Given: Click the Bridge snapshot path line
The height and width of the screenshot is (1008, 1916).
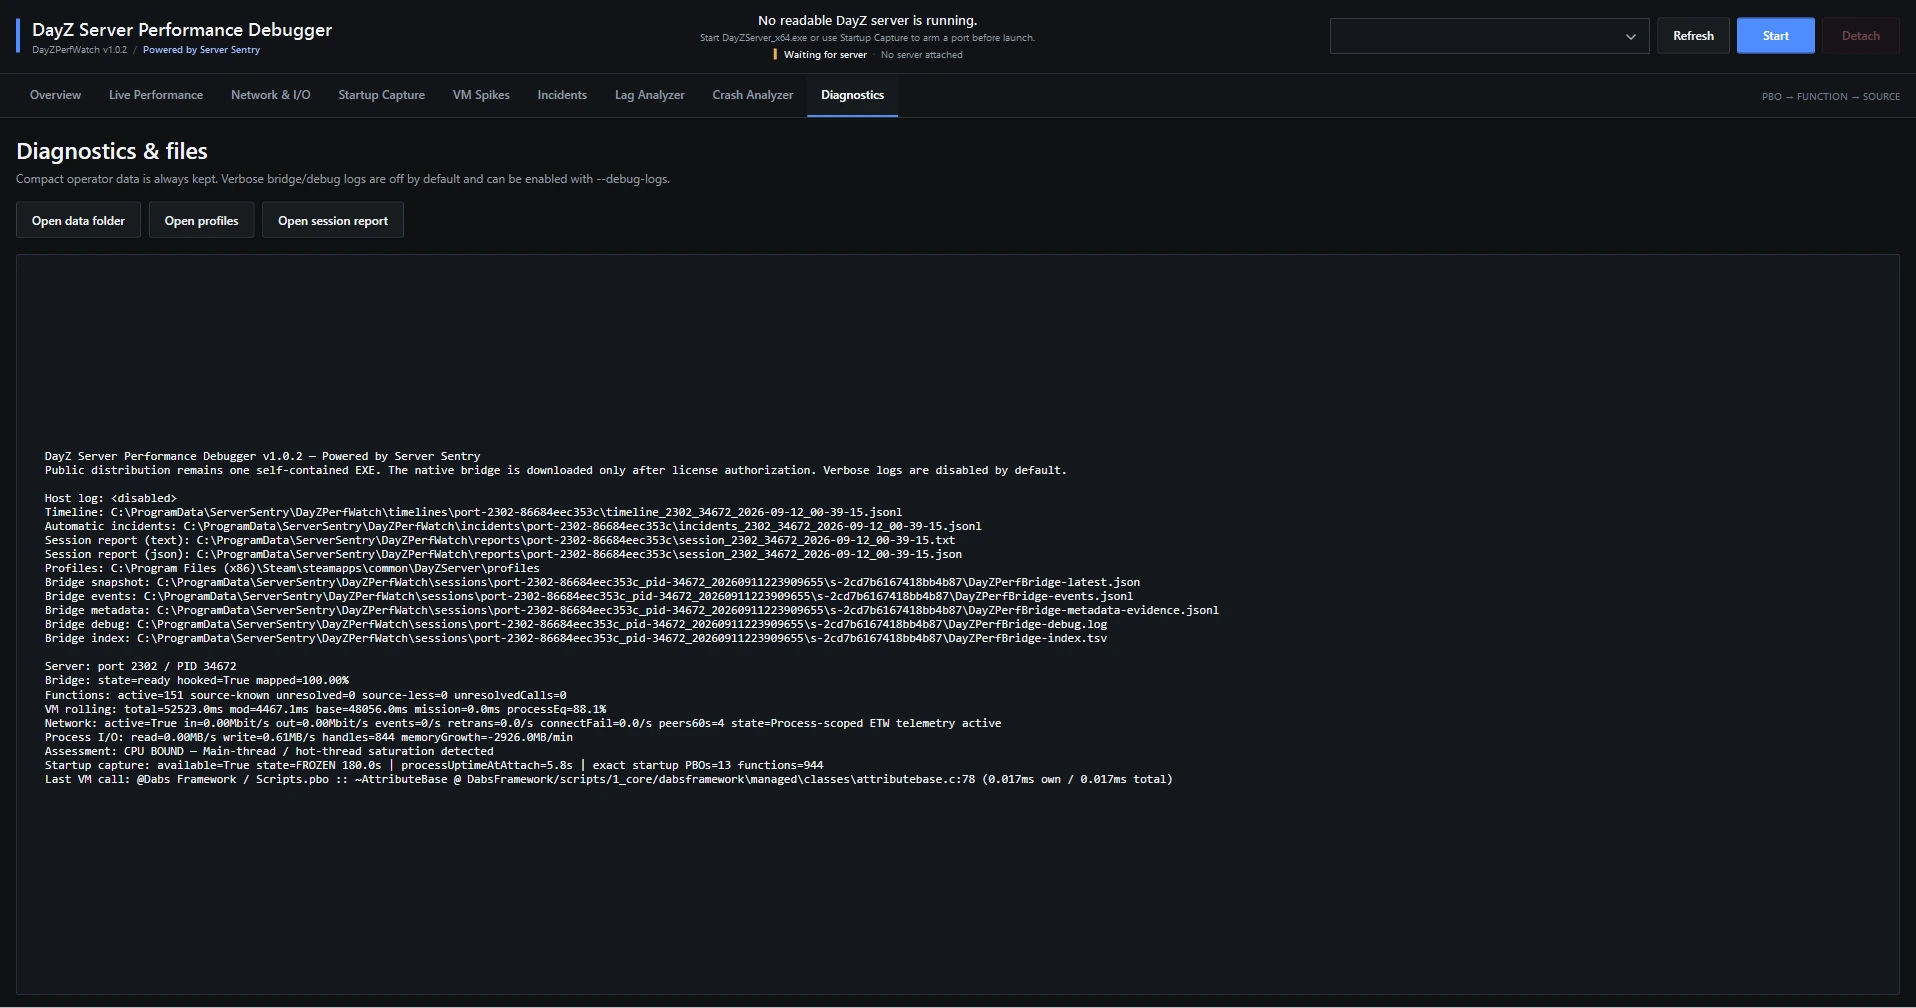Looking at the screenshot, I should [592, 582].
